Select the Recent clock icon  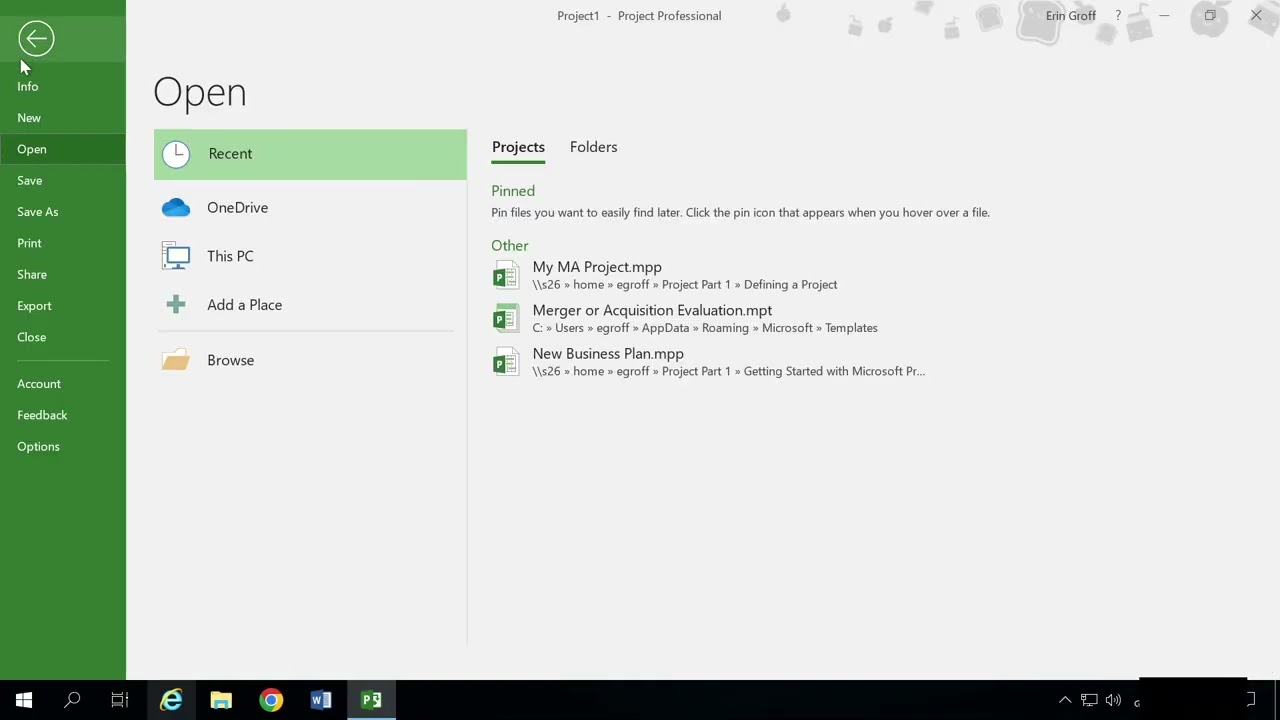click(176, 154)
